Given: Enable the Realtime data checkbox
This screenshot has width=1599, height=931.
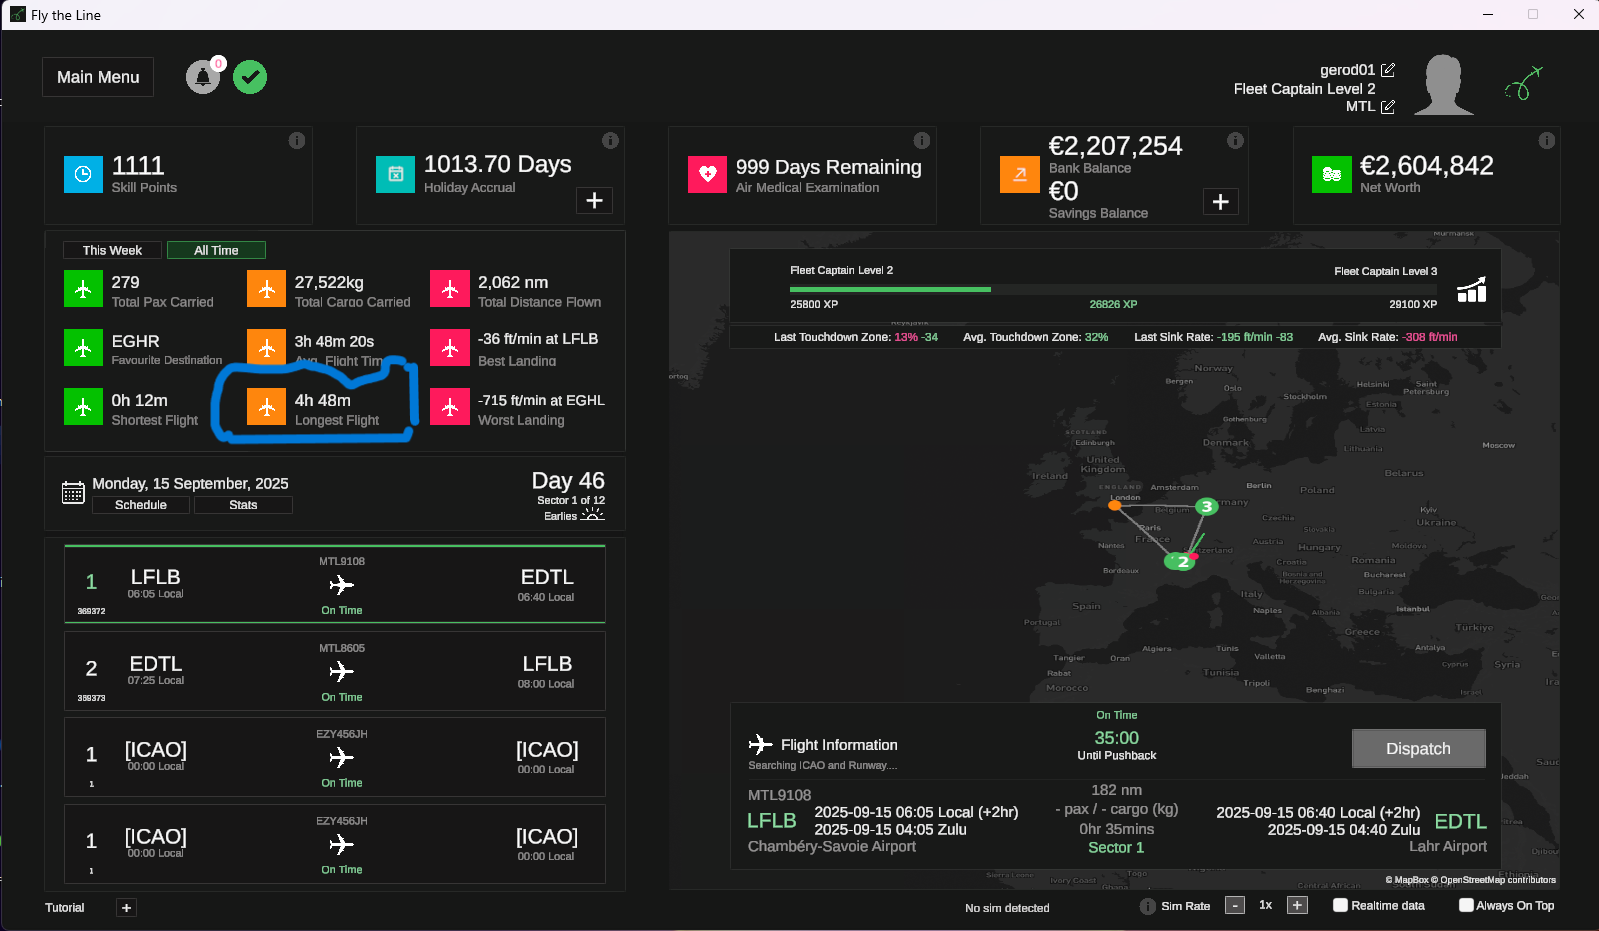Looking at the screenshot, I should click(x=1341, y=905).
